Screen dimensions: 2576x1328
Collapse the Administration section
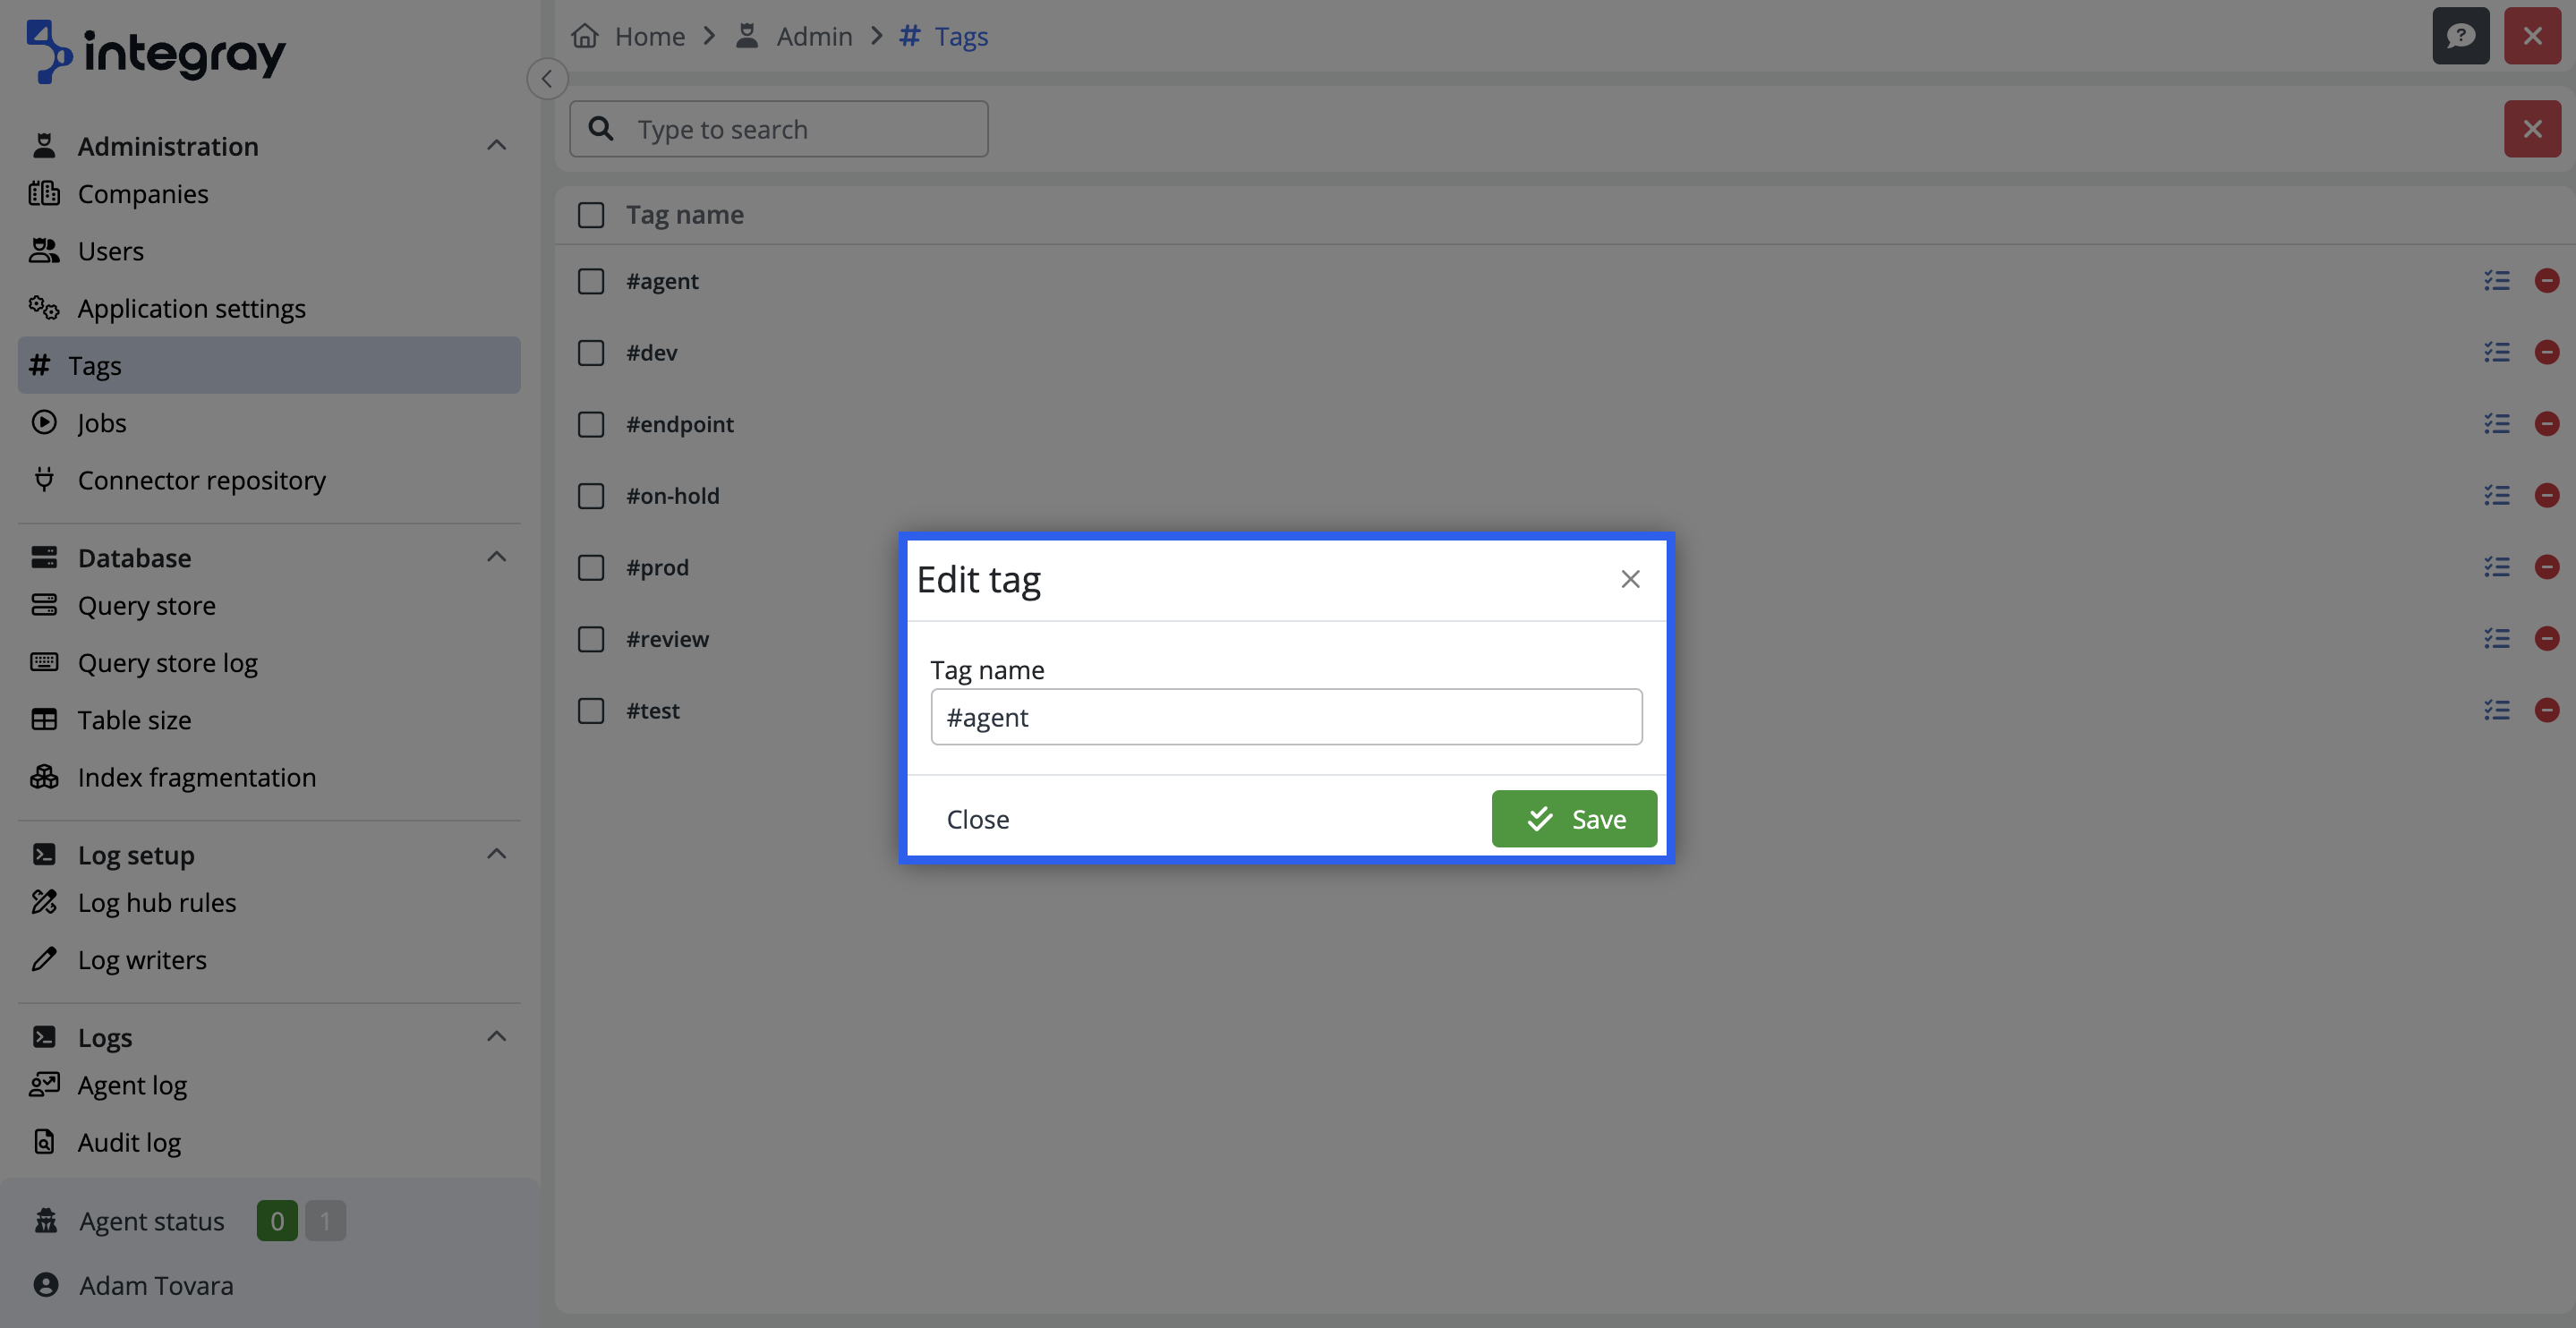click(496, 145)
